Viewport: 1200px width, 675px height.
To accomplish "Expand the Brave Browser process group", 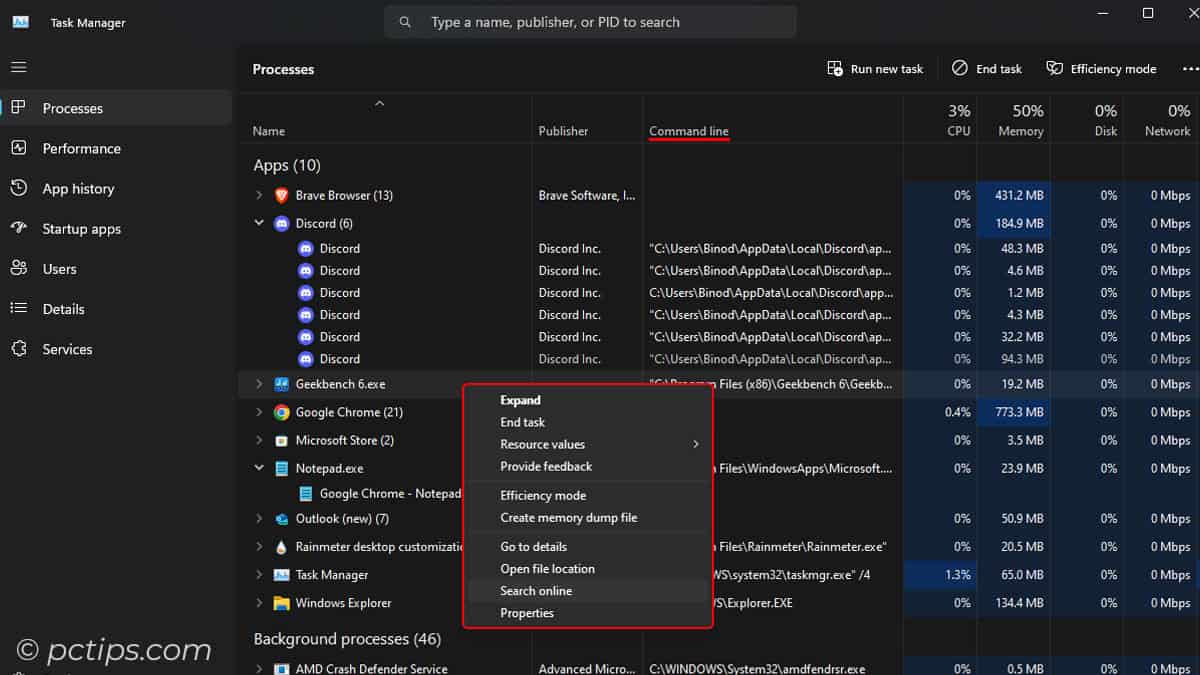I will coord(258,195).
